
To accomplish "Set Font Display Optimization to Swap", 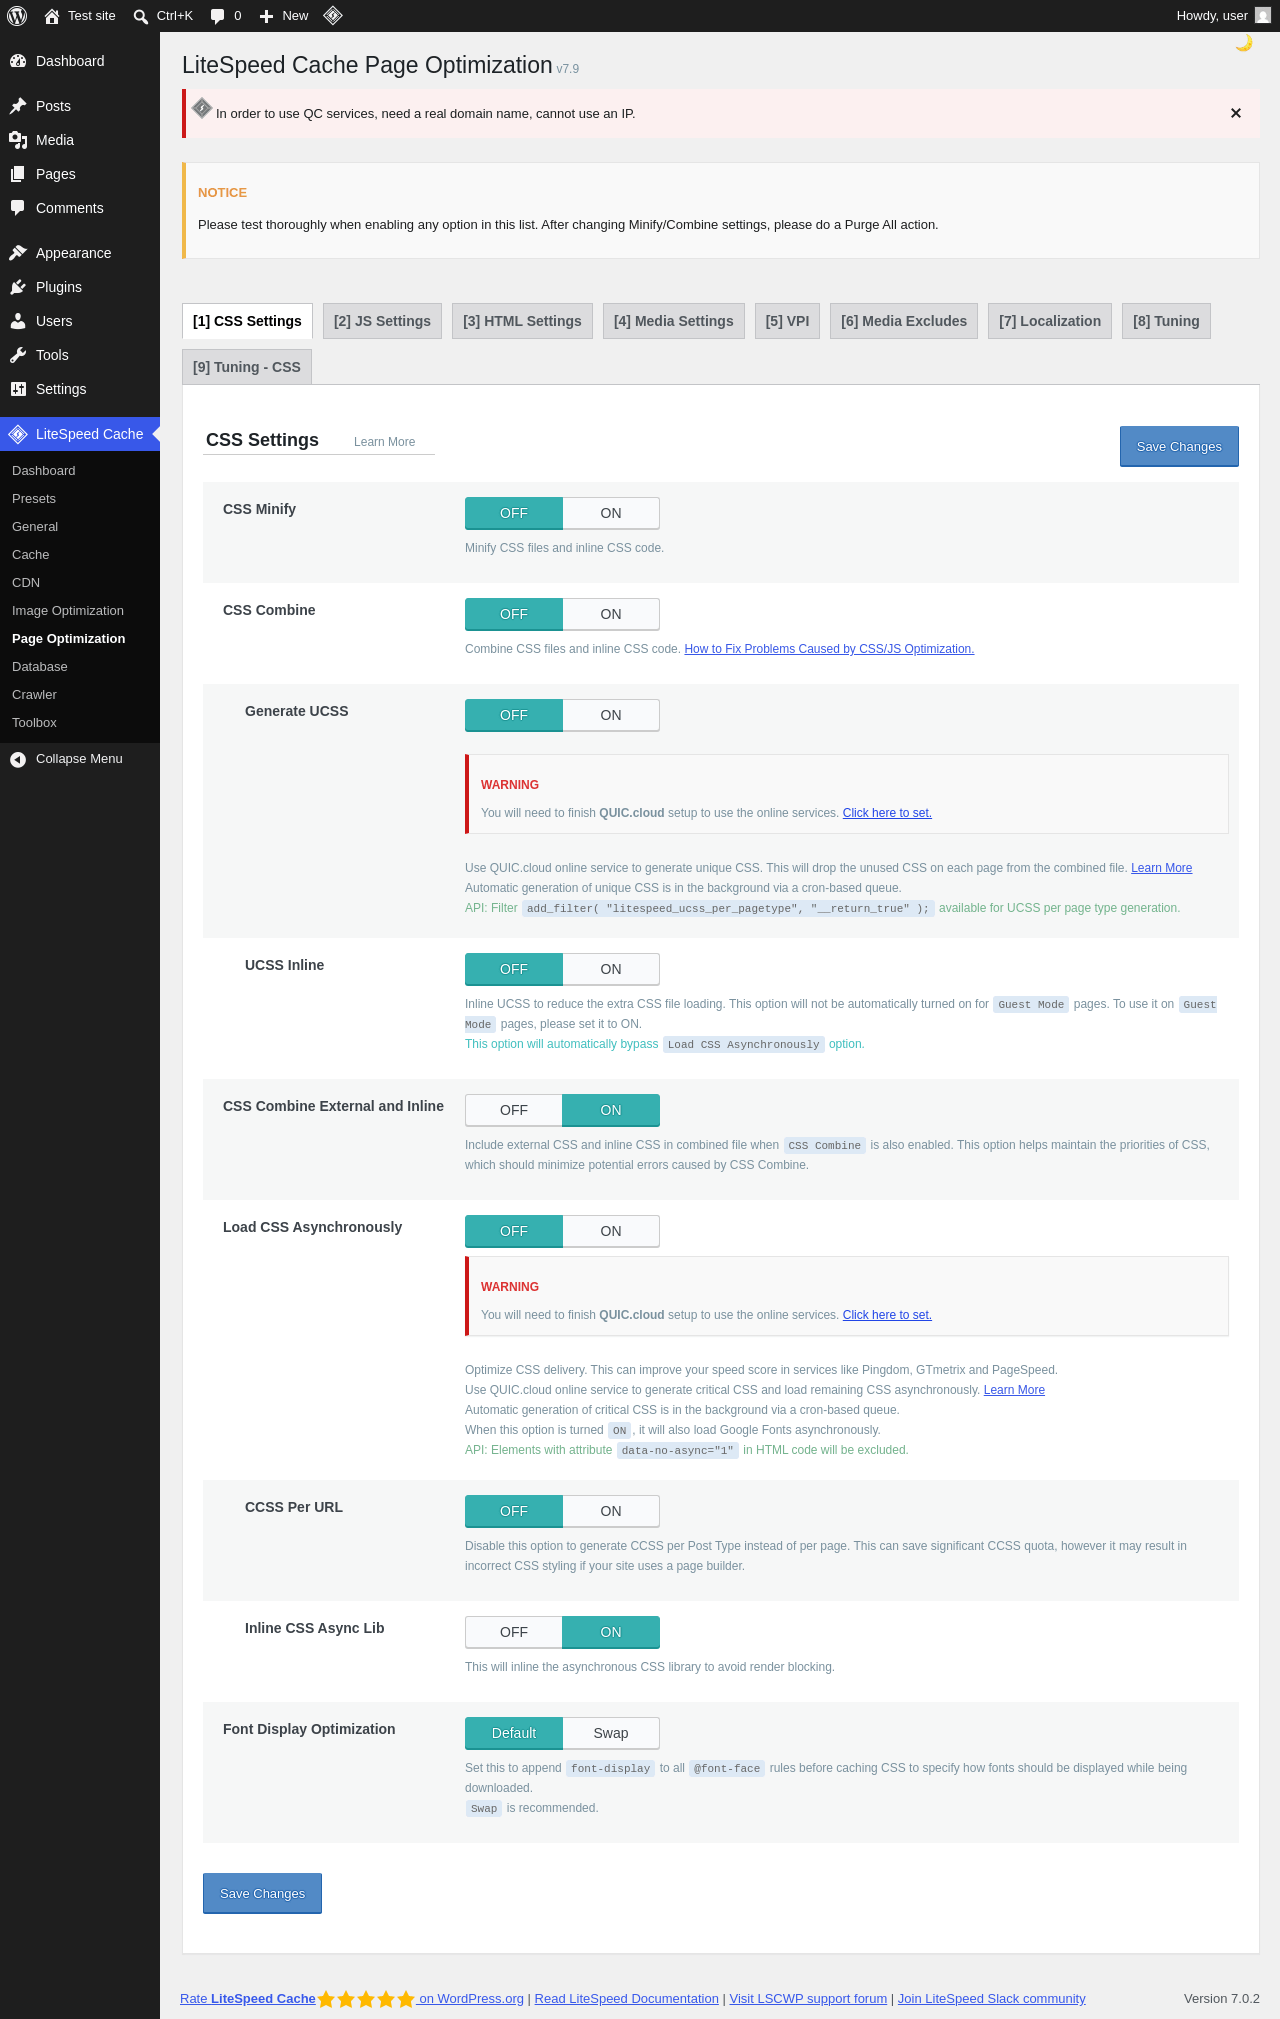I will [611, 1733].
